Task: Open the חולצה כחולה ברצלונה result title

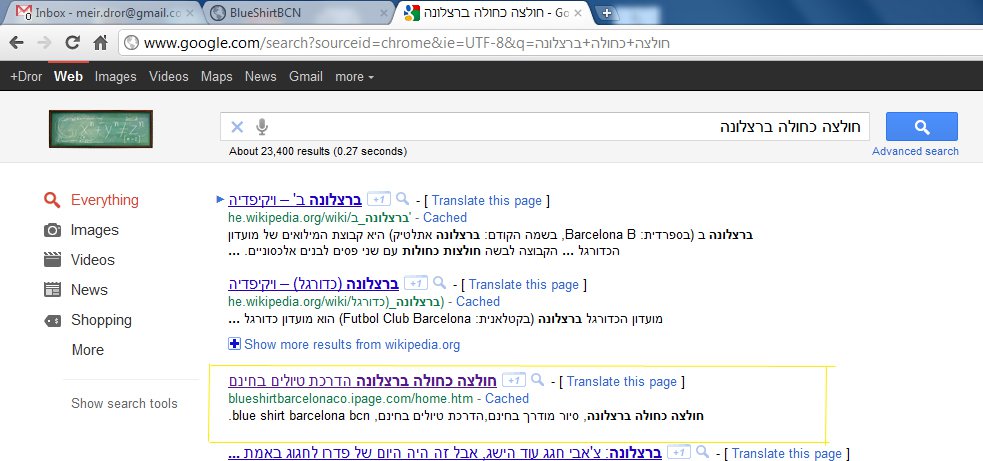Action: 362,381
